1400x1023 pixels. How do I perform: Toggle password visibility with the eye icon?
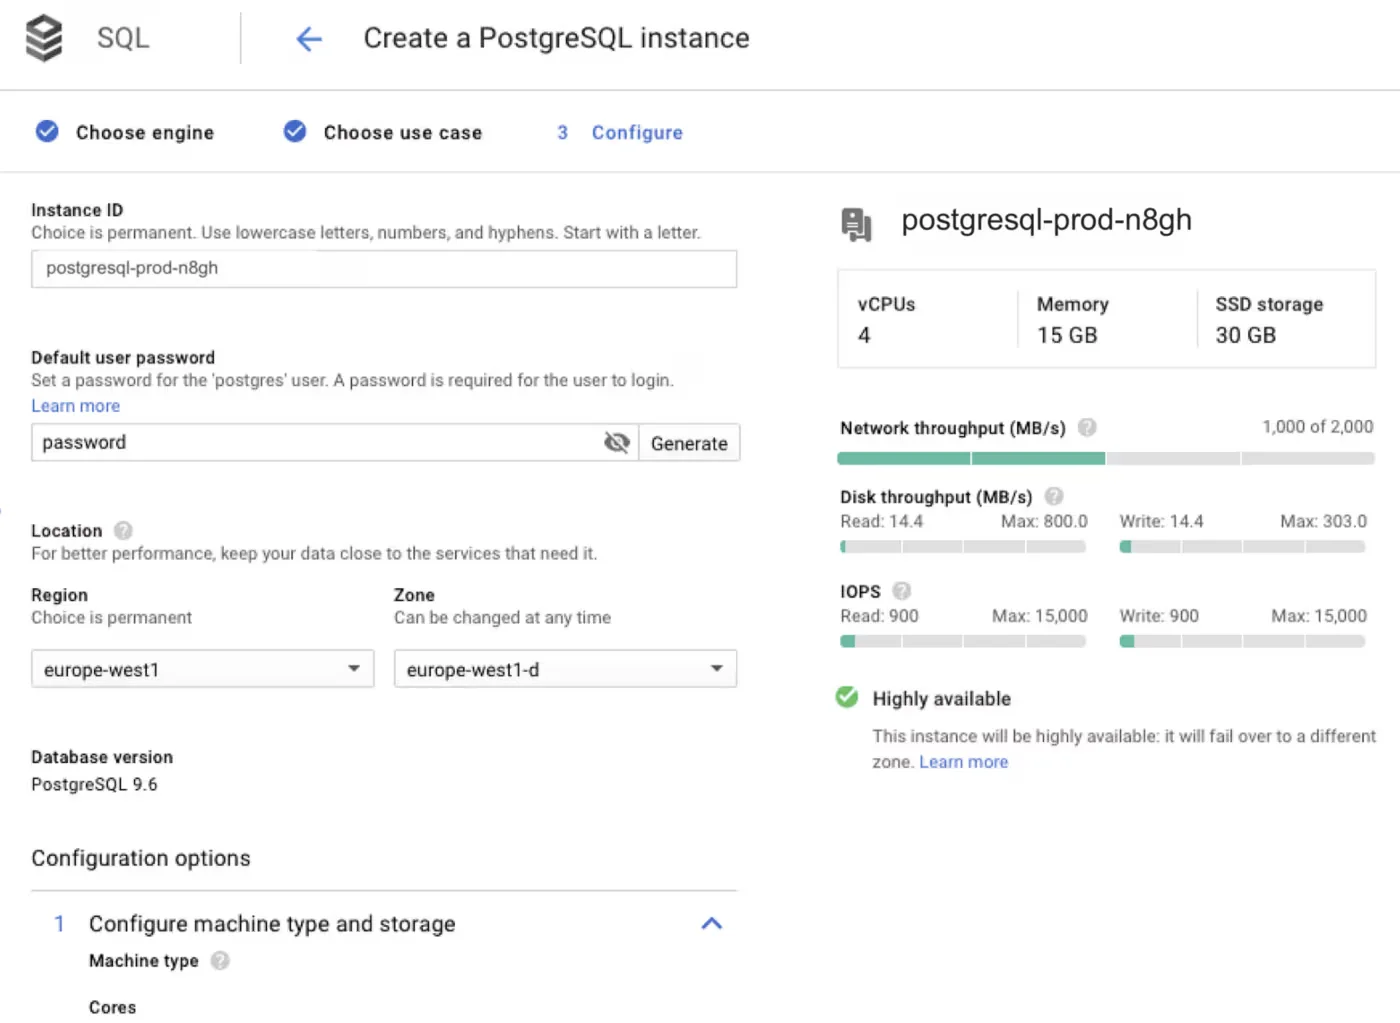[616, 442]
